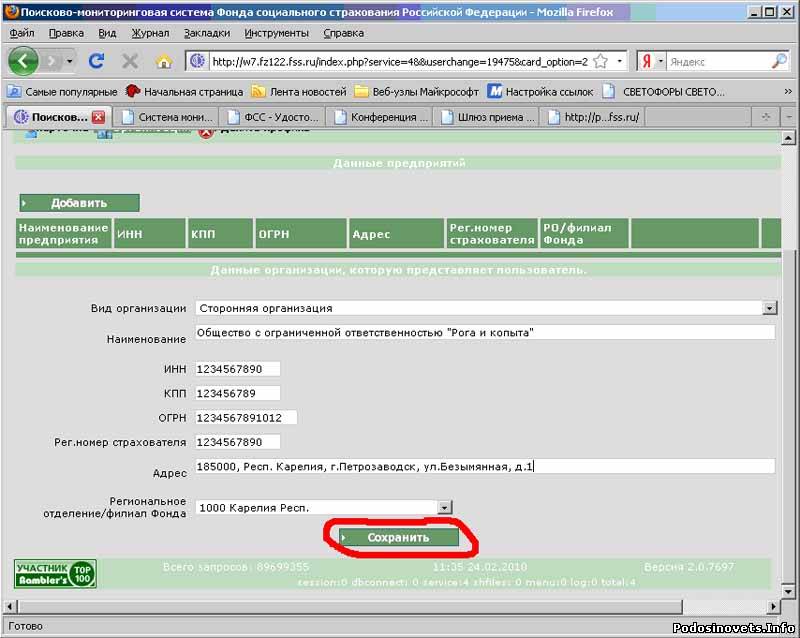Click the Яндекс search box
Viewport: 800px width, 638px height.
pyautogui.click(x=718, y=62)
